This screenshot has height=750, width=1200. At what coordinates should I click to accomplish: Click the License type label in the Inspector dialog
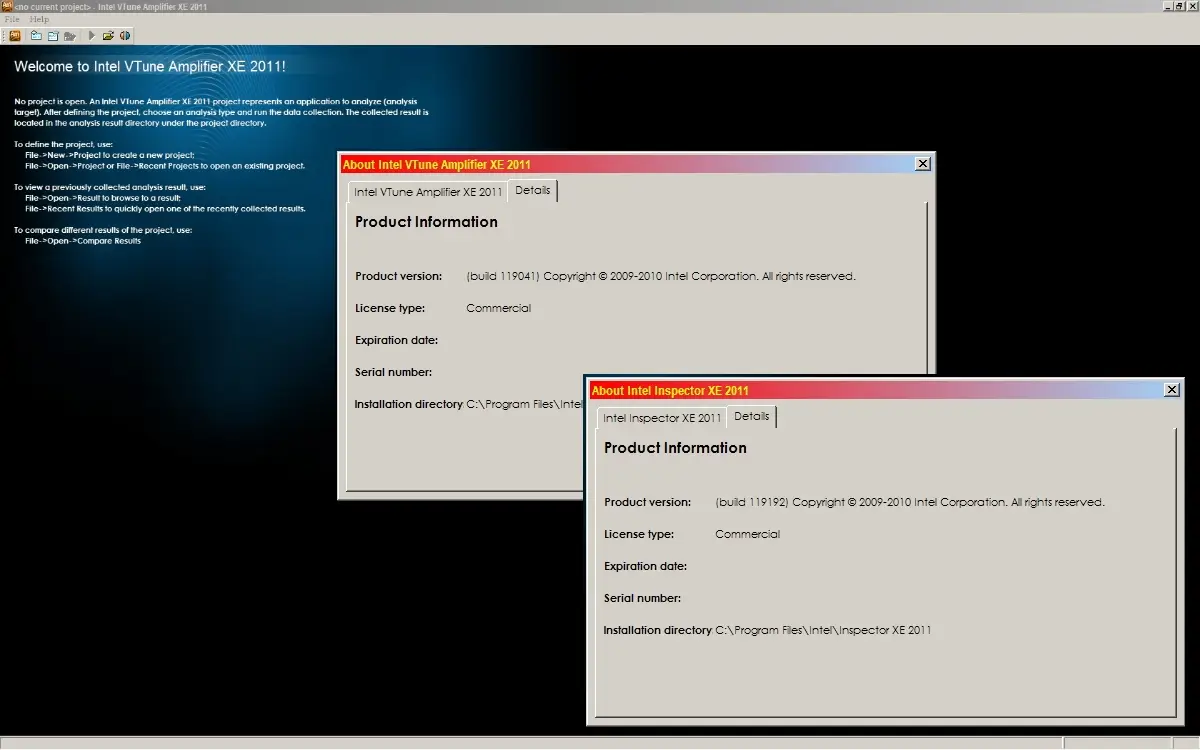(638, 534)
